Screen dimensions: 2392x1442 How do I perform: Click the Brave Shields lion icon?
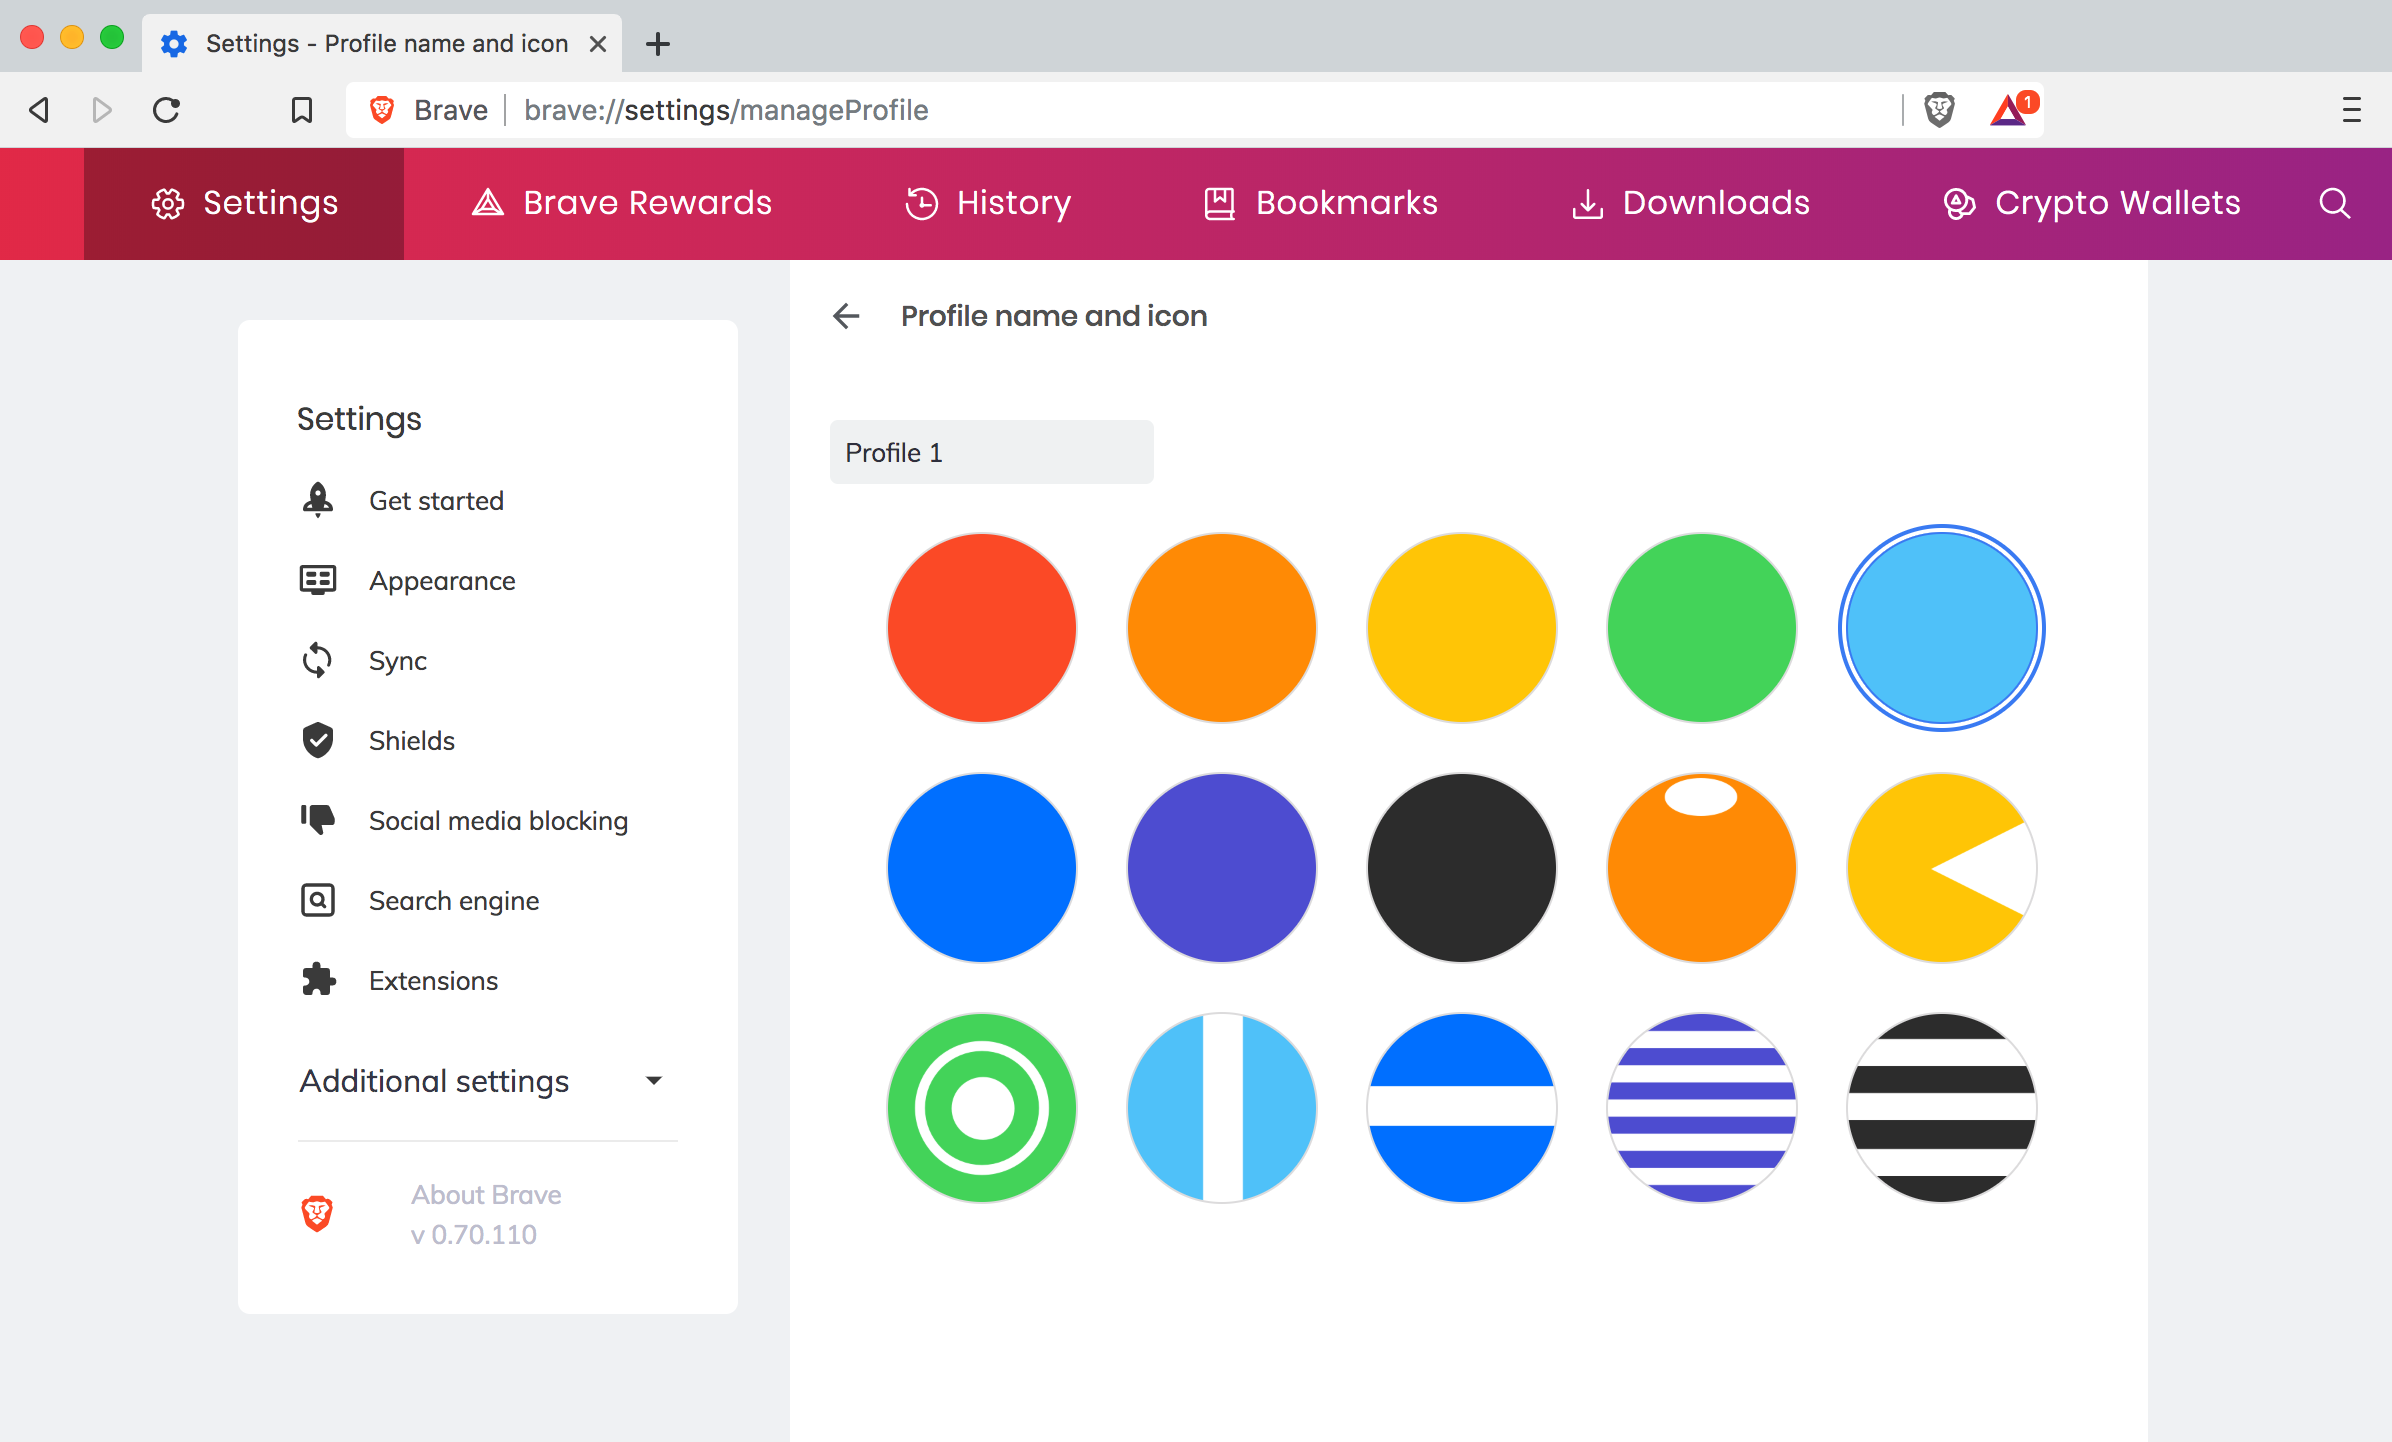coord(1939,109)
